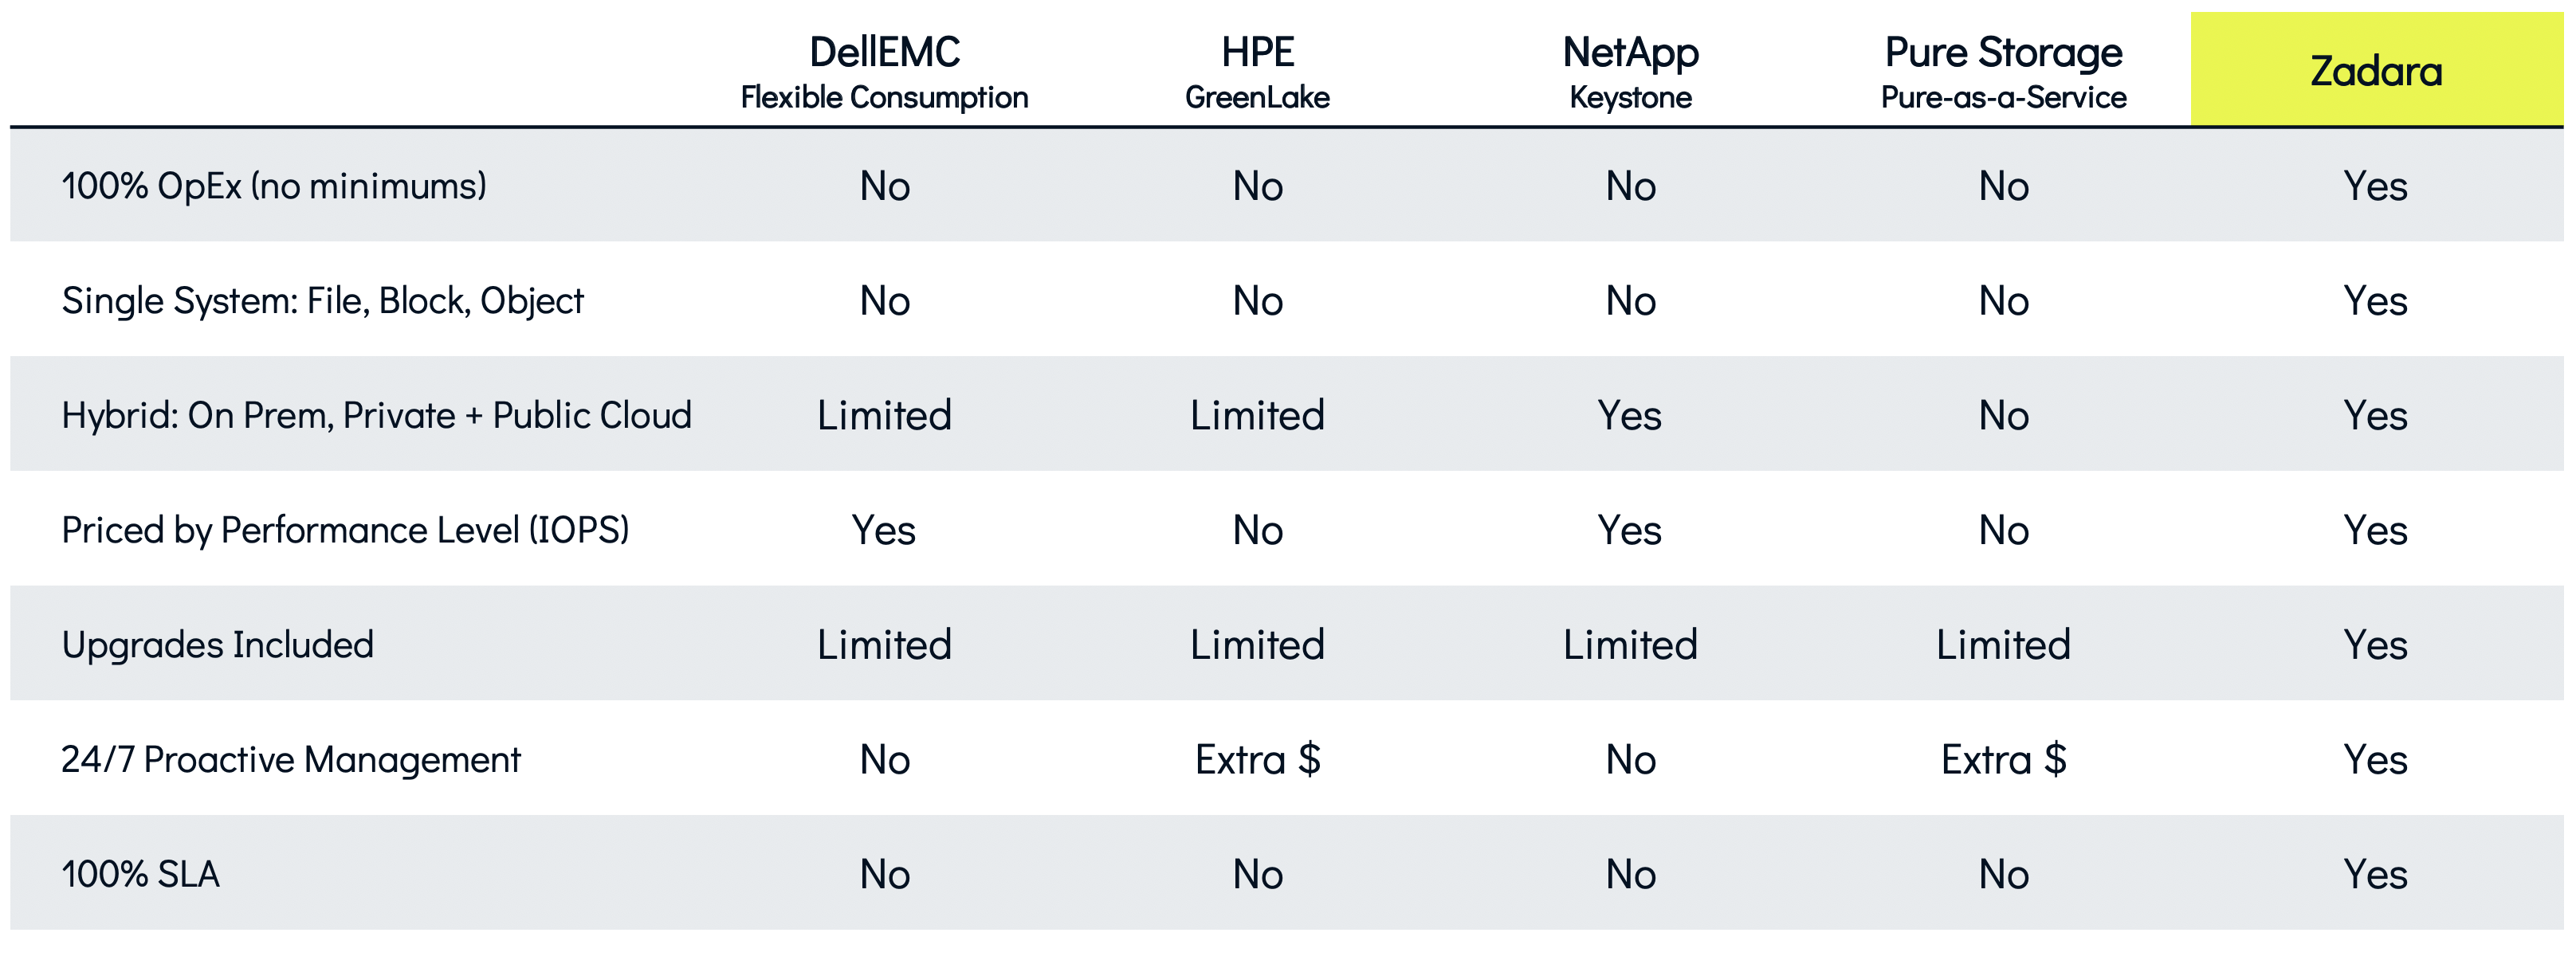Click Zadara's "Yes" in the 100% SLA row
Screen dimensions: 2576x956
coord(2376,875)
